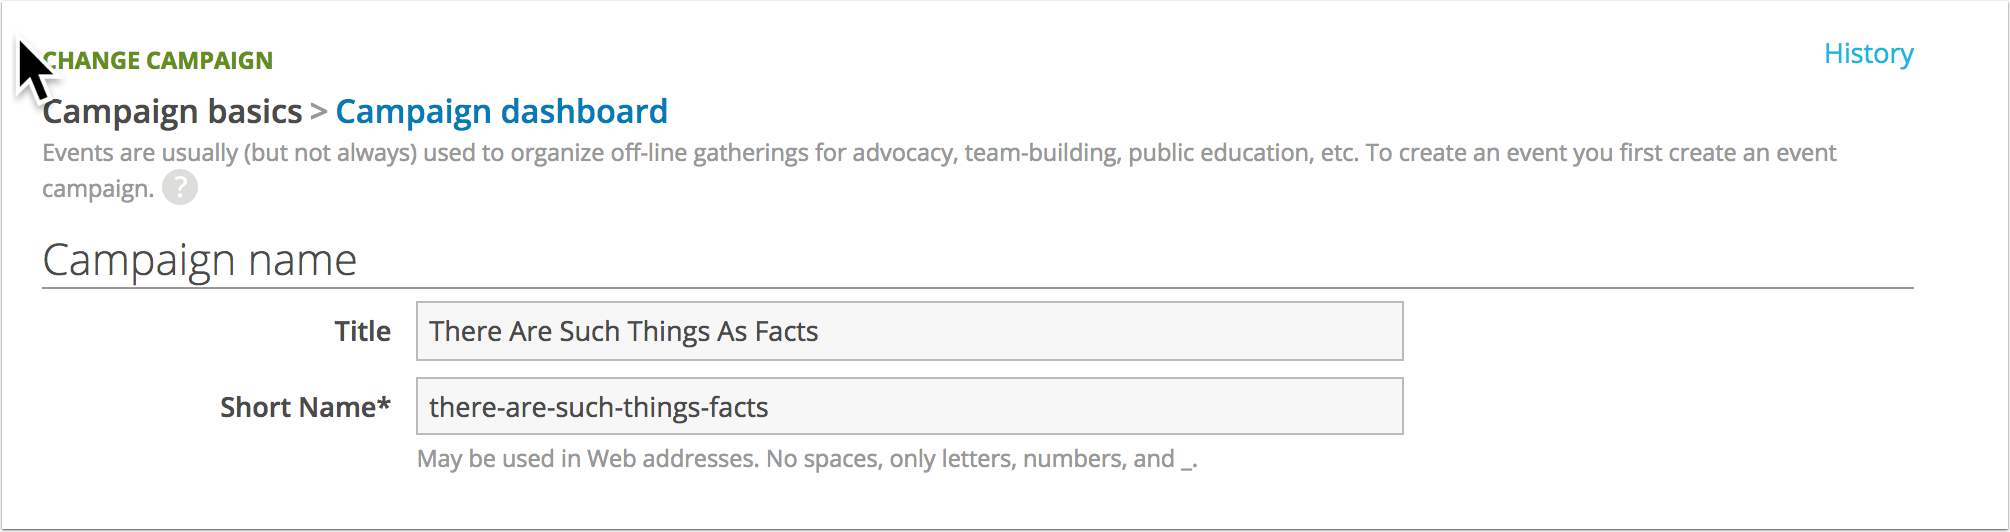Click the Title field label

pyautogui.click(x=362, y=331)
